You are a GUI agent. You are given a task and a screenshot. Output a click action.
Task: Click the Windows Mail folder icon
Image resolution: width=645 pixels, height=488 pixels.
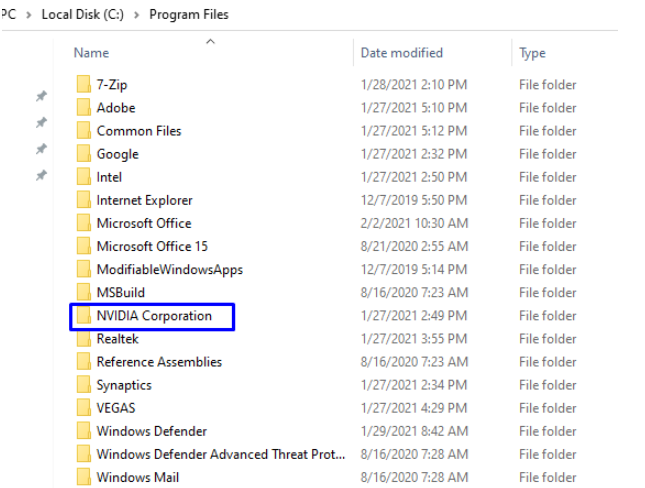(84, 476)
